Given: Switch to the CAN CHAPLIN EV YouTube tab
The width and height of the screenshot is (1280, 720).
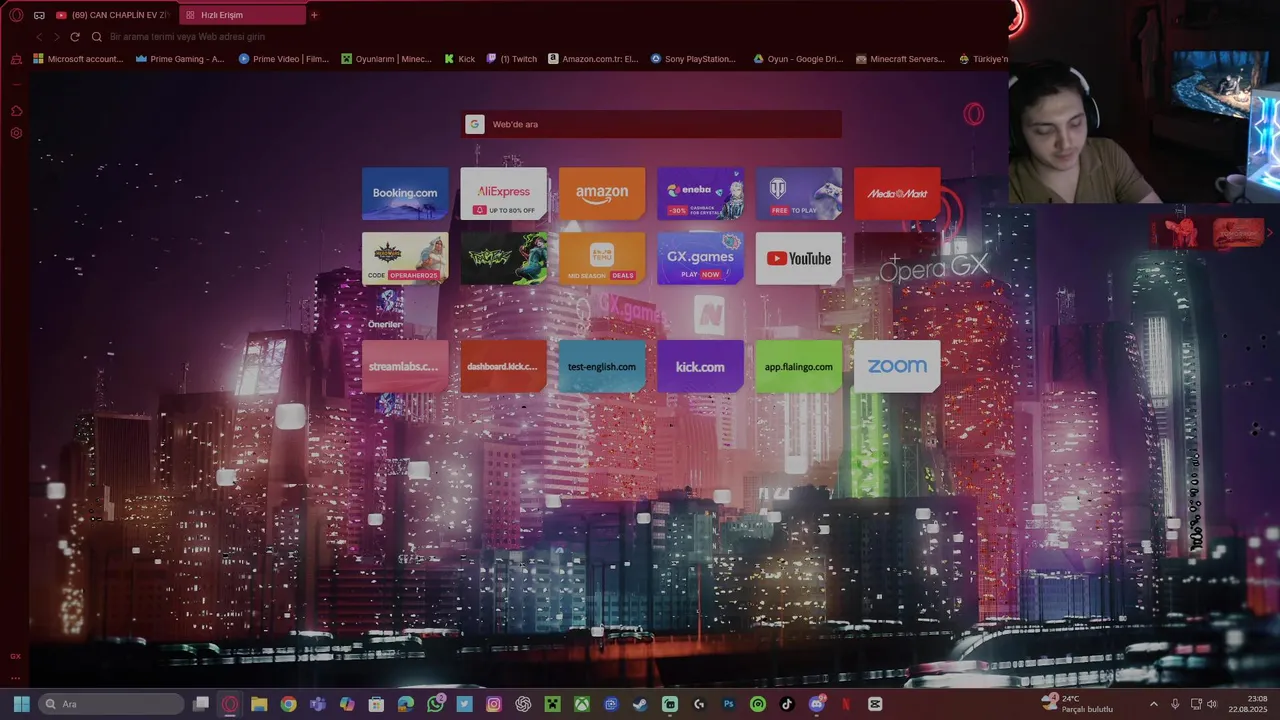Looking at the screenshot, I should click(x=113, y=15).
